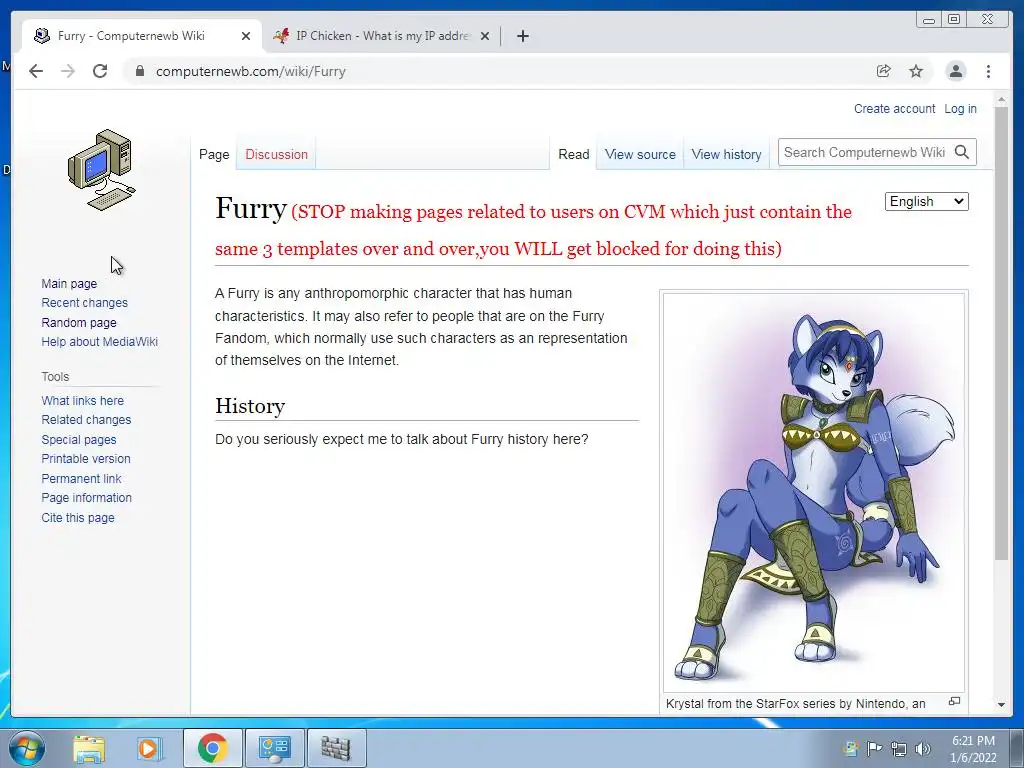The image size is (1024, 768).
Task: Open the Related changes link
Action: point(86,419)
